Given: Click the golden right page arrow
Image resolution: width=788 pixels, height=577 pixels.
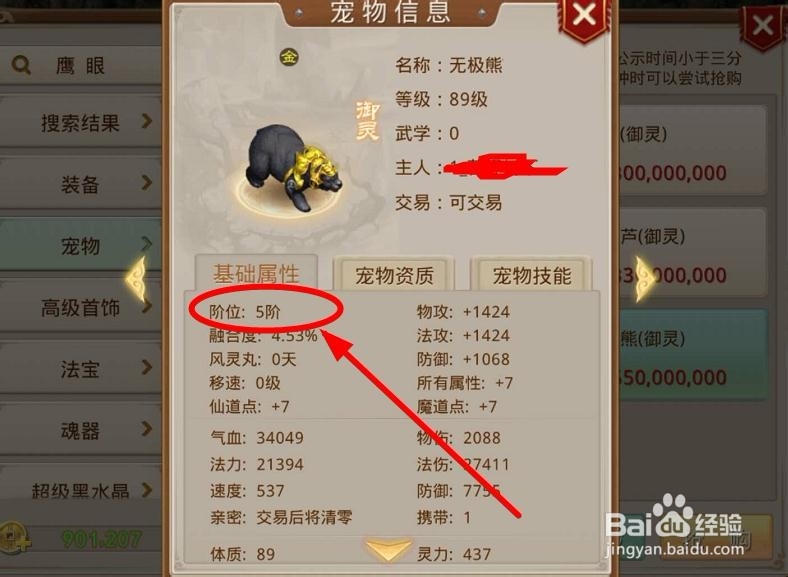Looking at the screenshot, I should click(645, 279).
